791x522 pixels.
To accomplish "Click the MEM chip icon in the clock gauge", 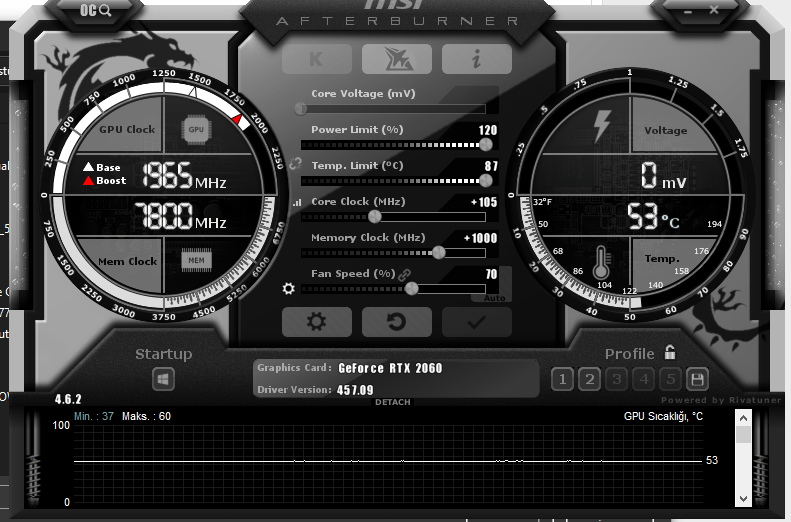I will 196,261.
